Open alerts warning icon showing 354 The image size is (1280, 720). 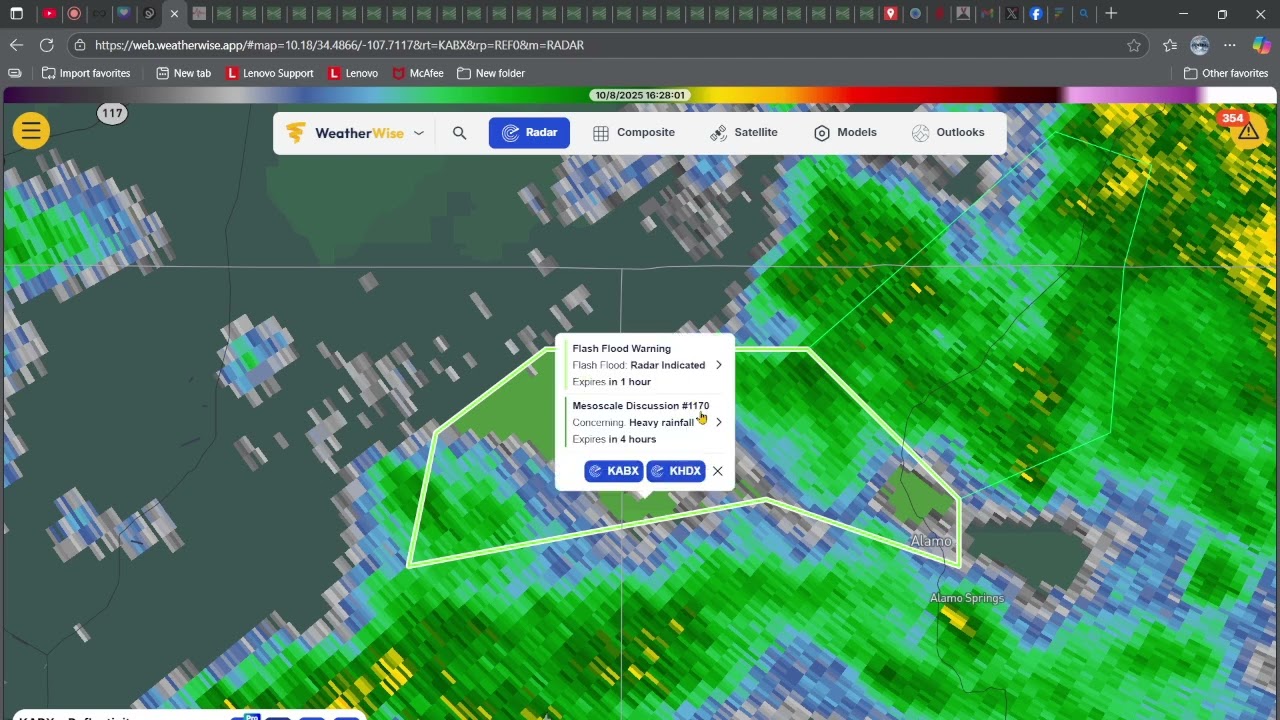point(1247,131)
